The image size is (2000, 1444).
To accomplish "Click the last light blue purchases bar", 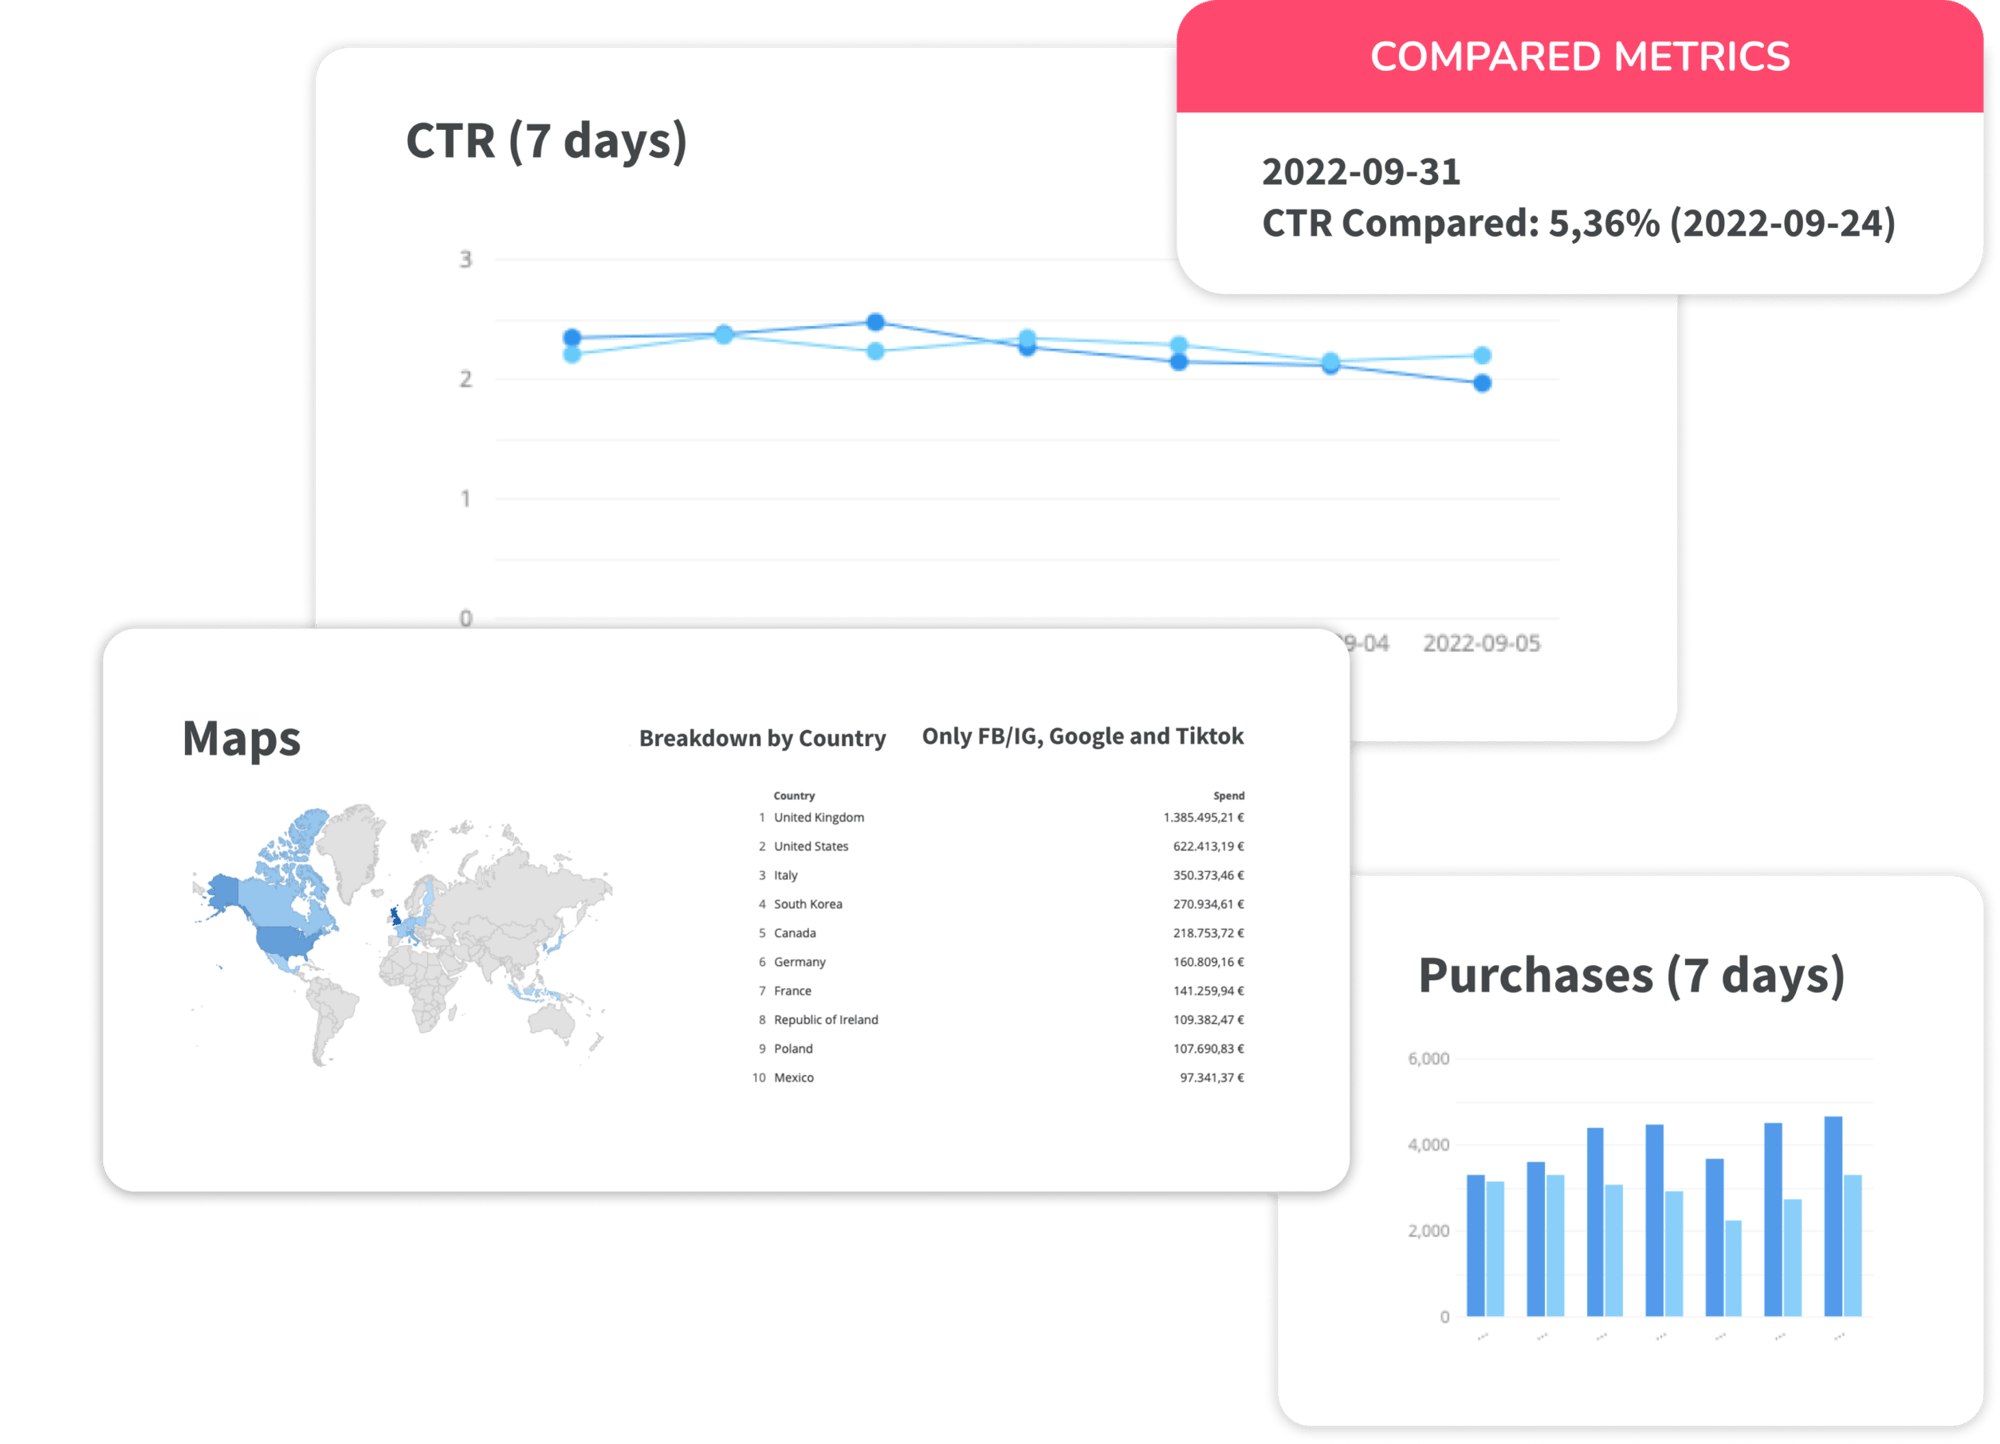I will coord(1852,1246).
